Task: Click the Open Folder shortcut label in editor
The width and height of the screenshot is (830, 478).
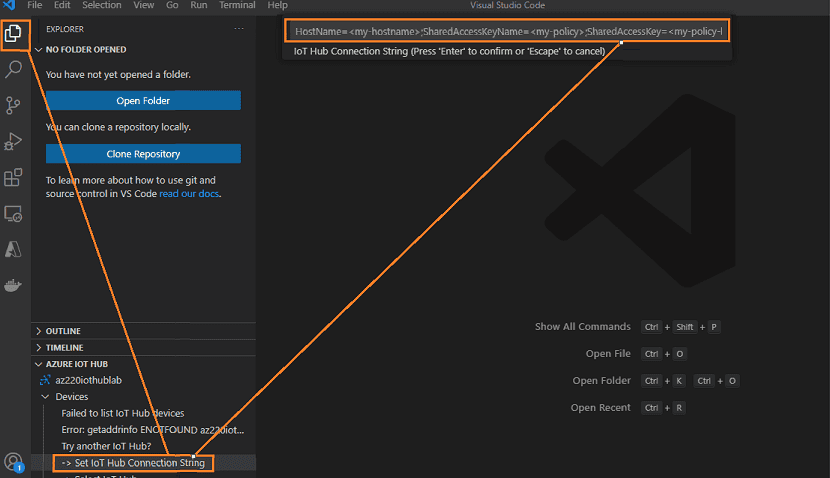Action: coord(601,381)
